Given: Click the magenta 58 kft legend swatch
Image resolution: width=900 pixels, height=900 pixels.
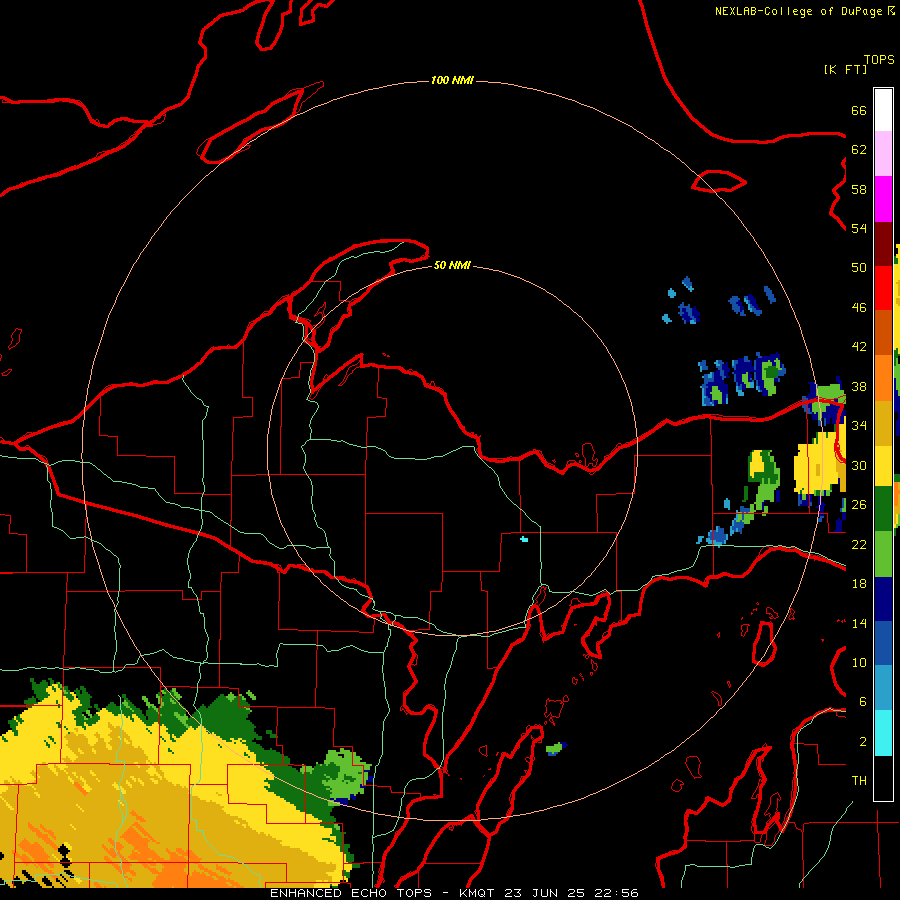Looking at the screenshot, I should pos(883,199).
